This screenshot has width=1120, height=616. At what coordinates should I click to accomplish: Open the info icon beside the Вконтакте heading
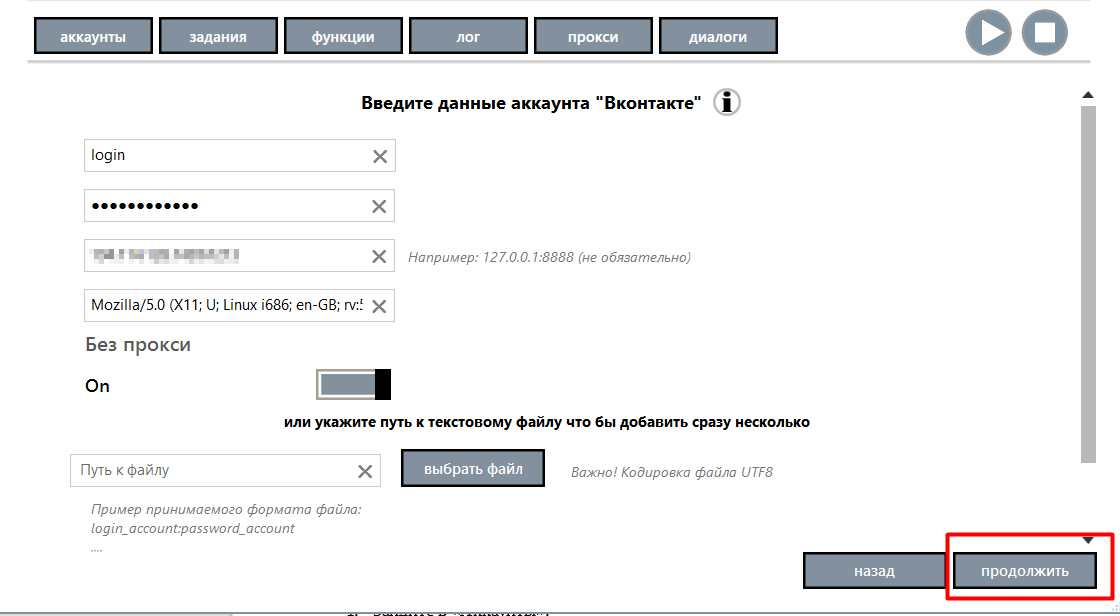[726, 103]
